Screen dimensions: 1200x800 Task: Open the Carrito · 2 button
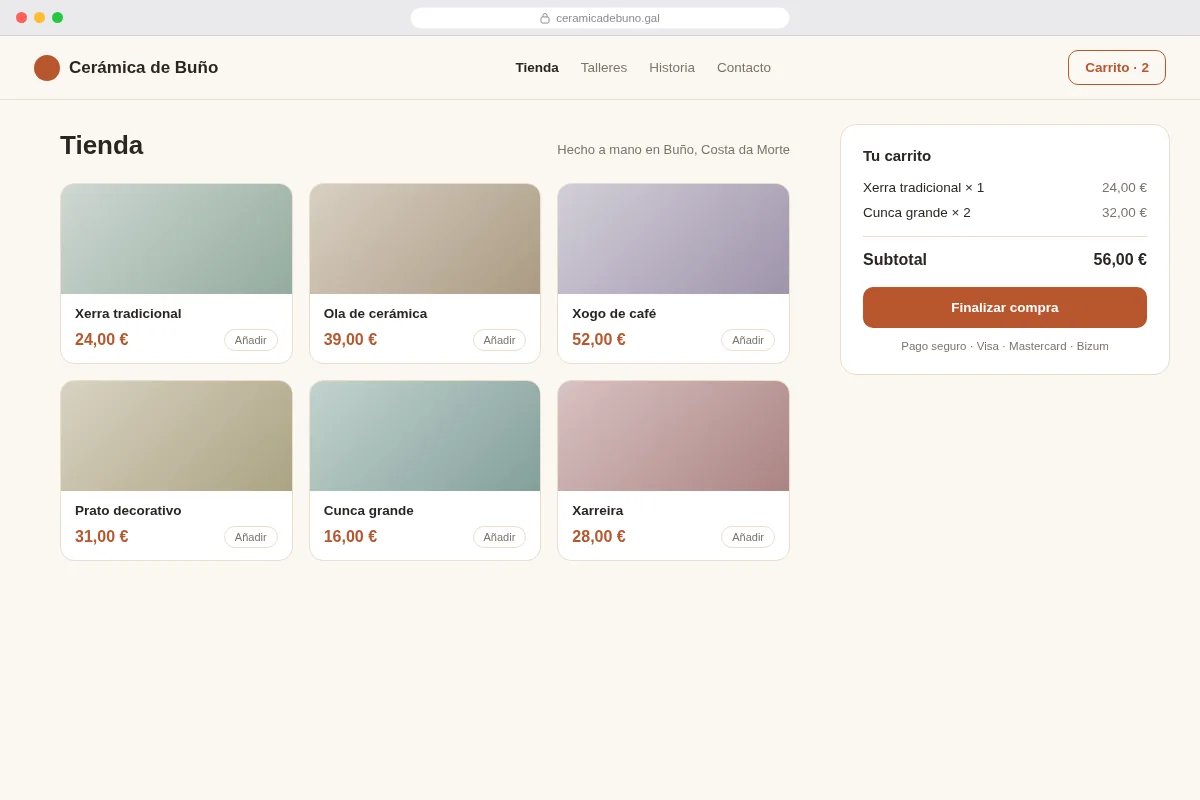click(1117, 68)
